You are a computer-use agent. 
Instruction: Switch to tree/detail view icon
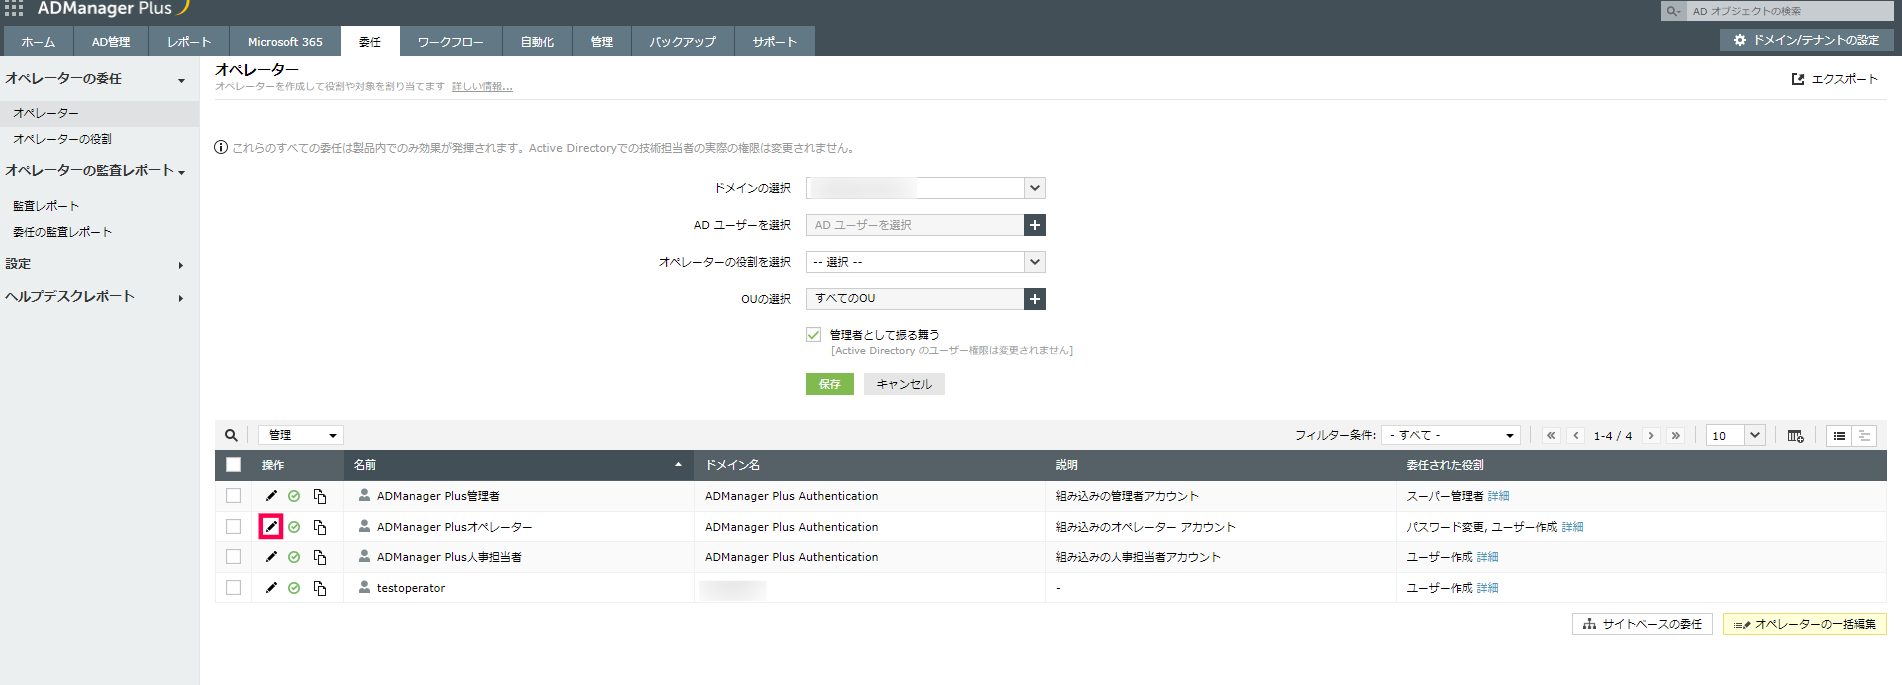click(1864, 436)
